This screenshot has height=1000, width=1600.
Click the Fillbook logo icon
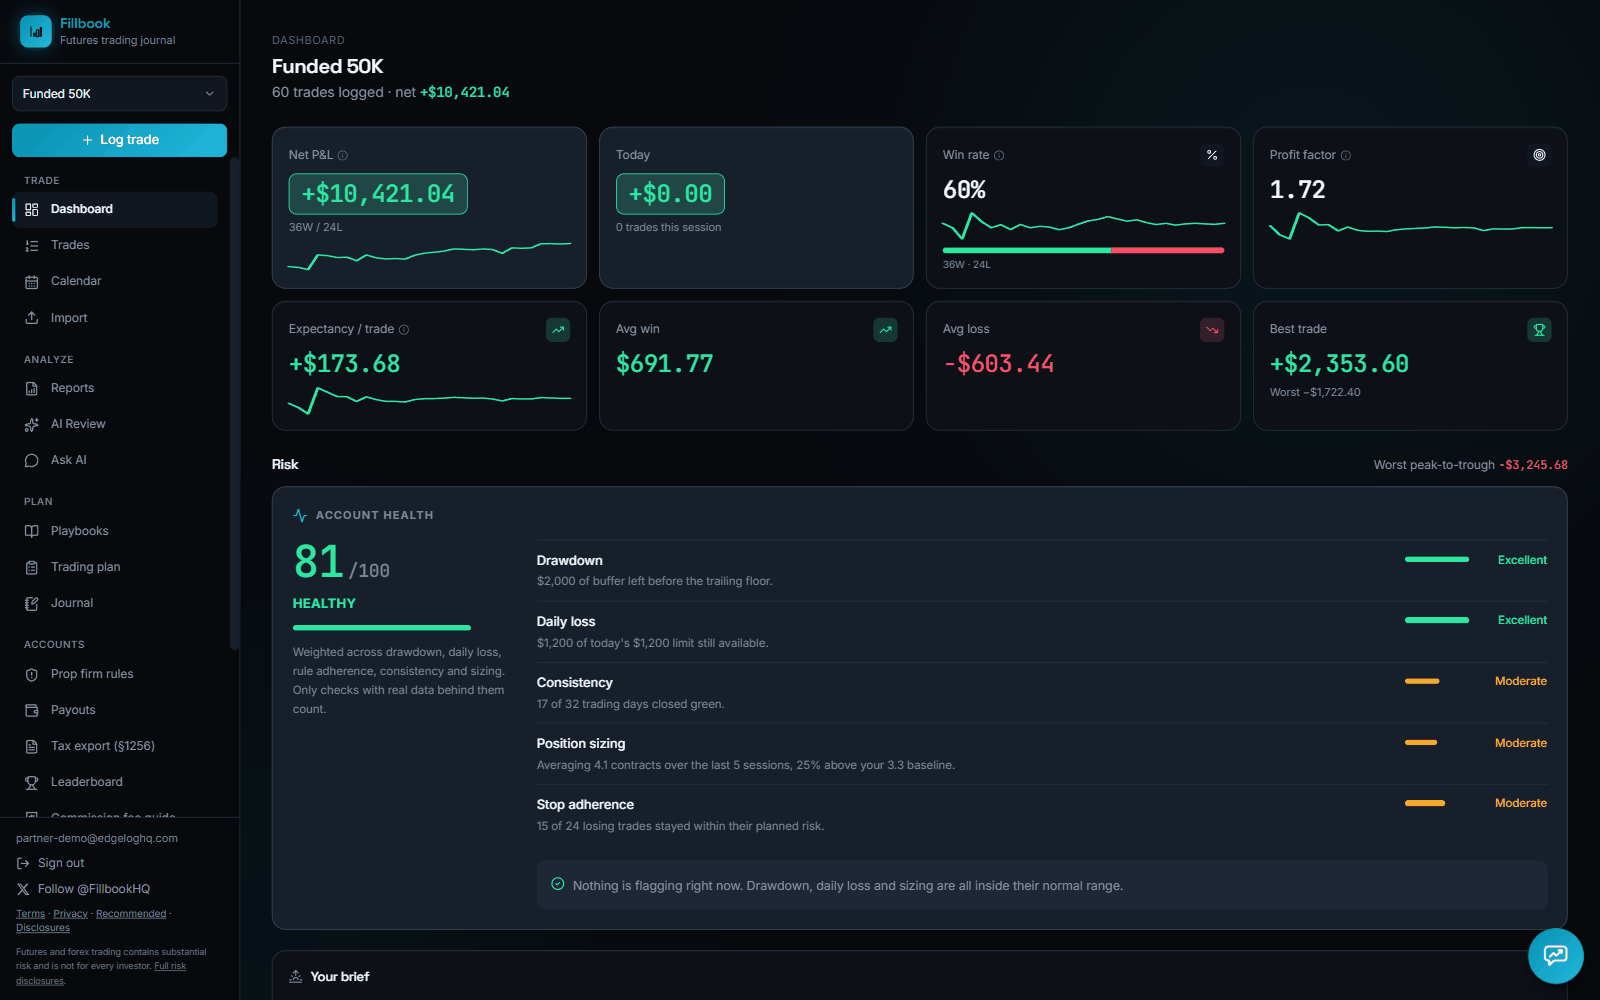(x=36, y=31)
